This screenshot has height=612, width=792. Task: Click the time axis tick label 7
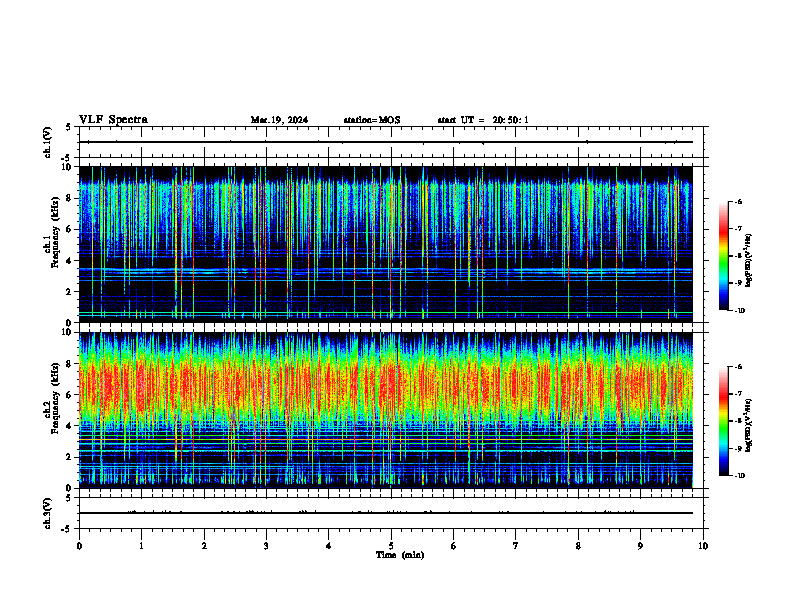[516, 546]
